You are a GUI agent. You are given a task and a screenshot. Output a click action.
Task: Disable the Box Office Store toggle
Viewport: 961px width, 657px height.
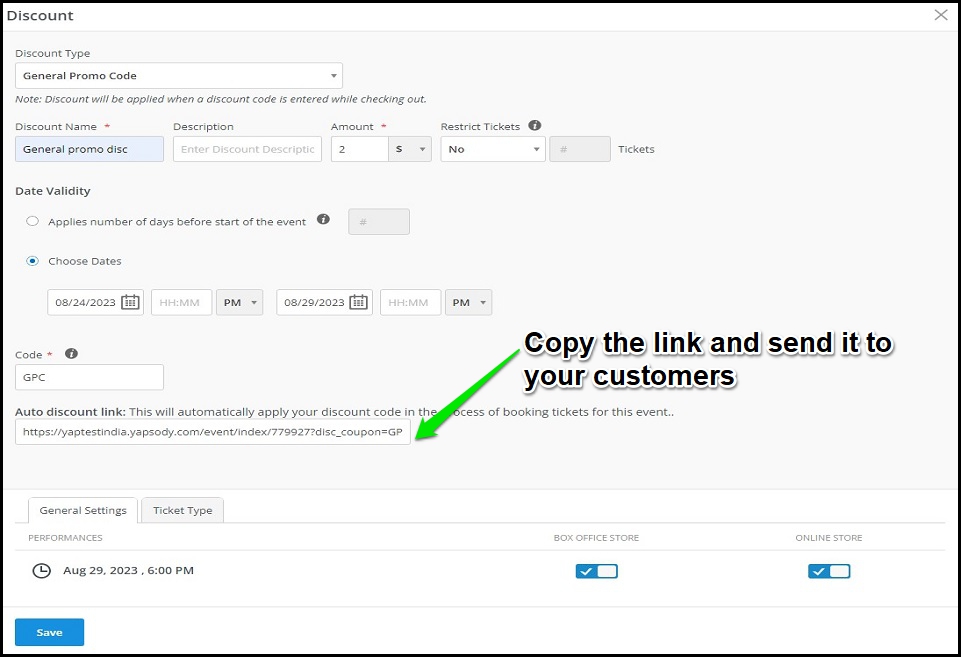pyautogui.click(x=597, y=570)
